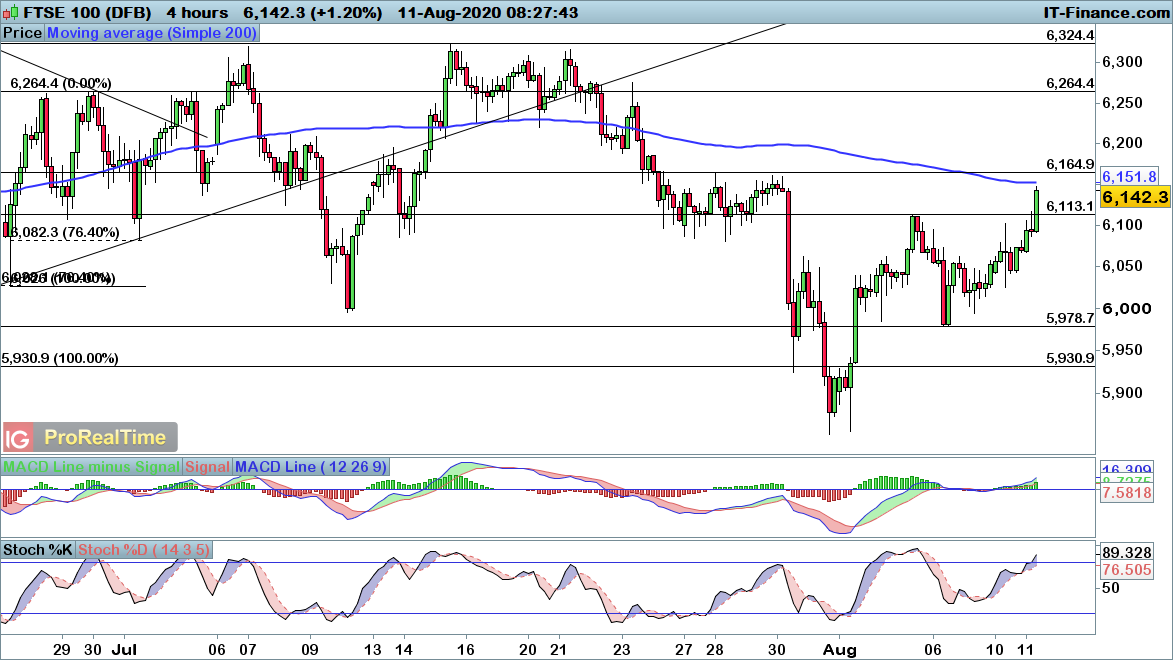Select the Price panel label
The width and height of the screenshot is (1173, 660).
tap(22, 33)
